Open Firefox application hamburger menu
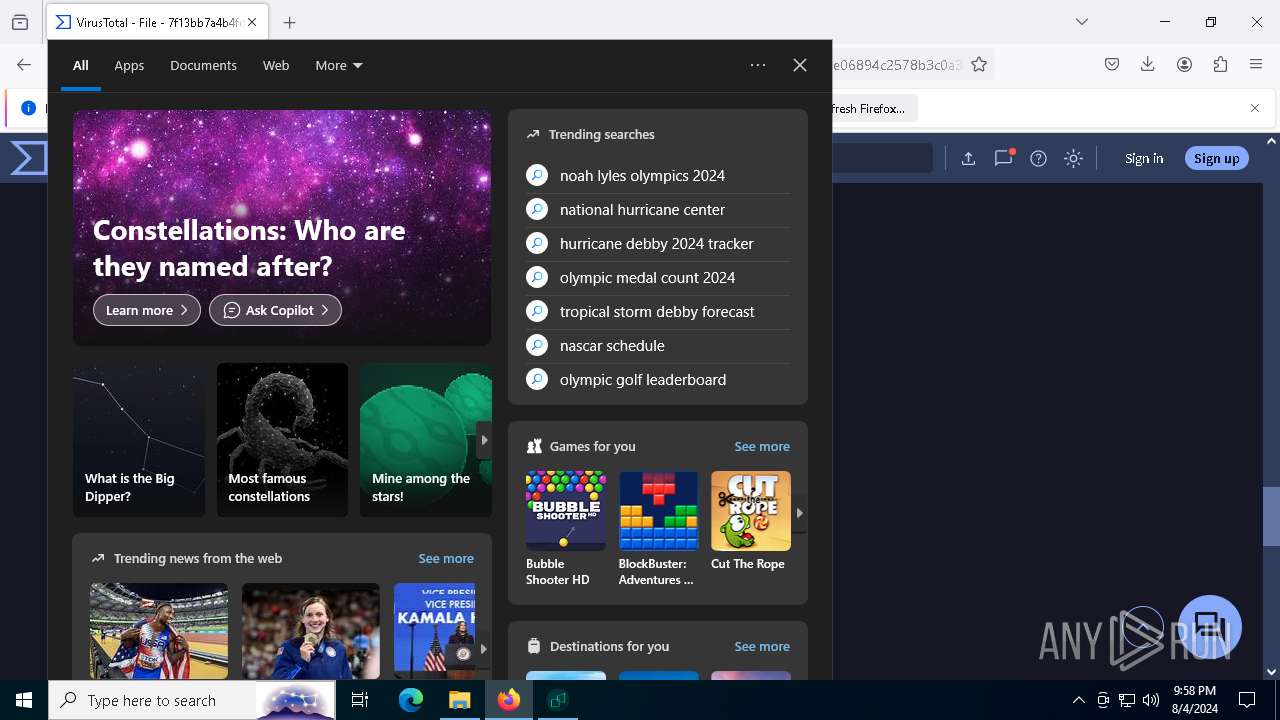 pyautogui.click(x=1256, y=64)
